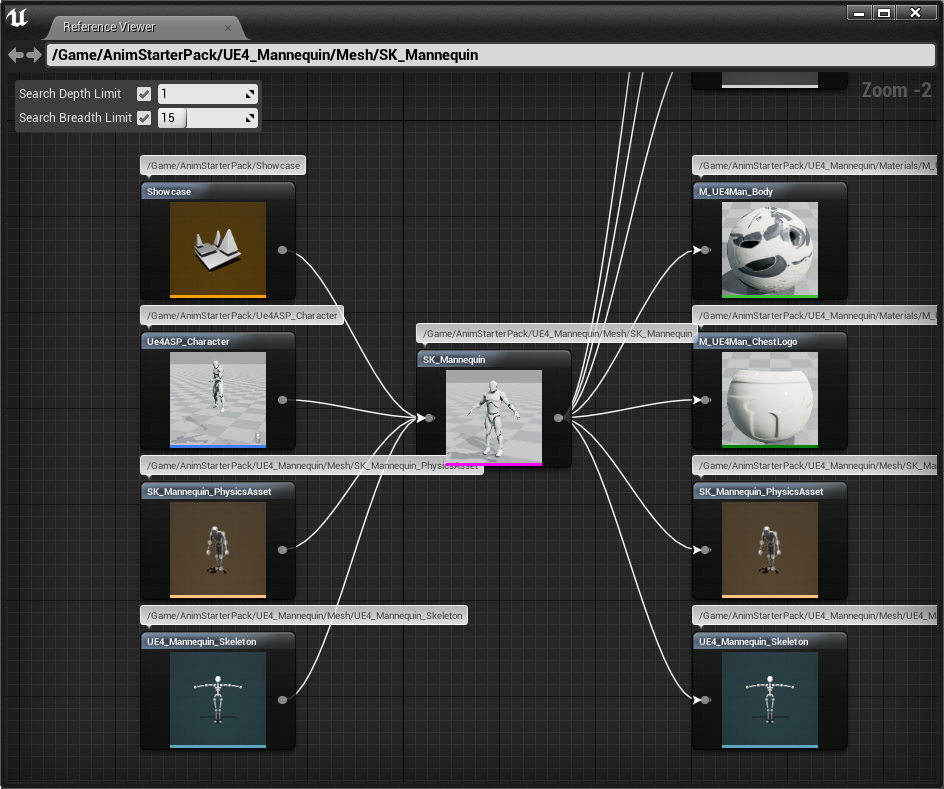This screenshot has width=944, height=789.
Task: Click the asset path address field
Action: pos(490,55)
